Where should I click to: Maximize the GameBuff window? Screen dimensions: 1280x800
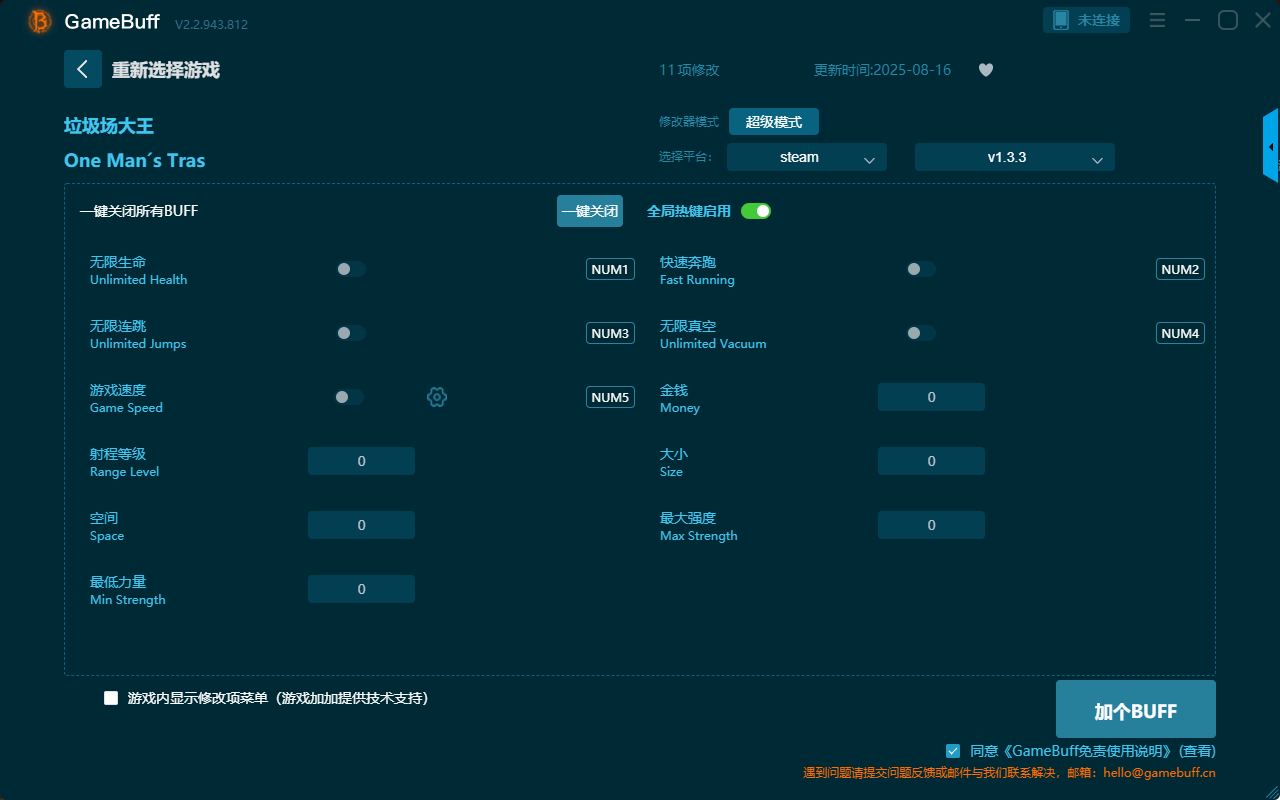click(x=1228, y=20)
